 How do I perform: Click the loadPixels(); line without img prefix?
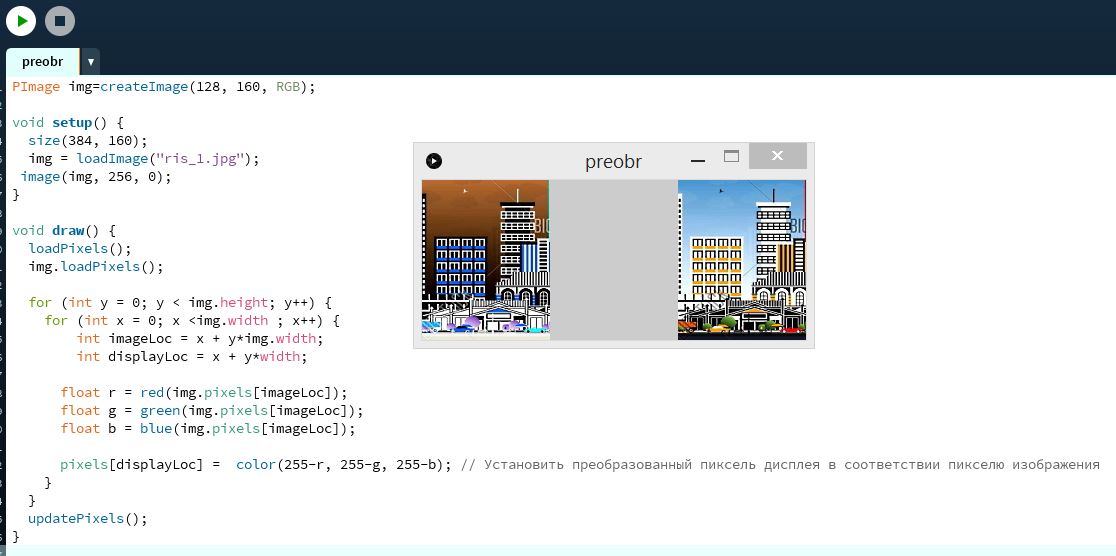click(x=80, y=248)
